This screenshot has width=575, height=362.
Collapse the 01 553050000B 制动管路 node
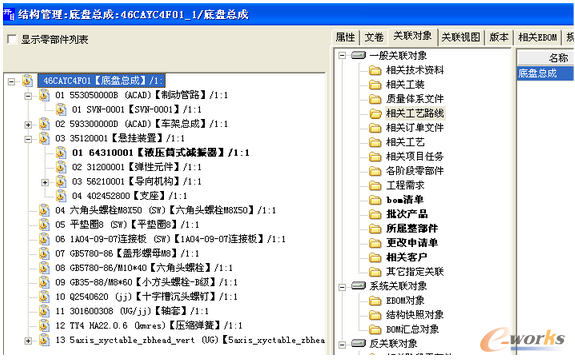point(28,96)
